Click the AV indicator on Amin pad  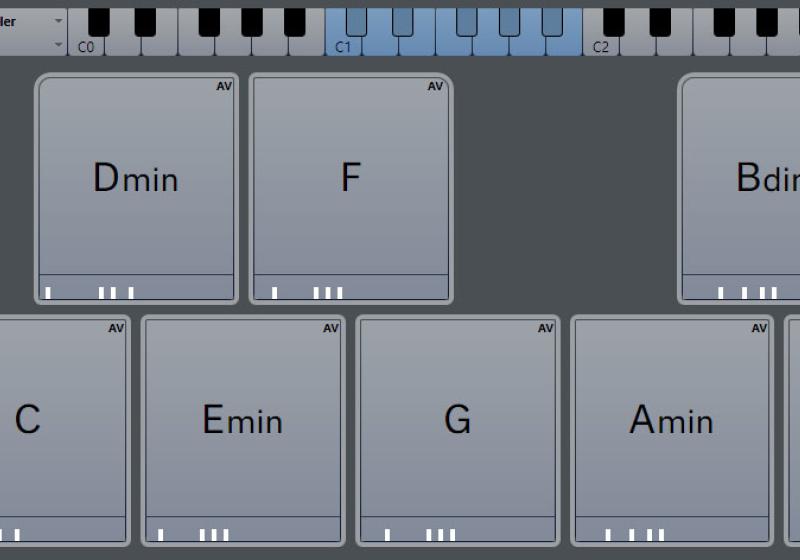tap(759, 328)
